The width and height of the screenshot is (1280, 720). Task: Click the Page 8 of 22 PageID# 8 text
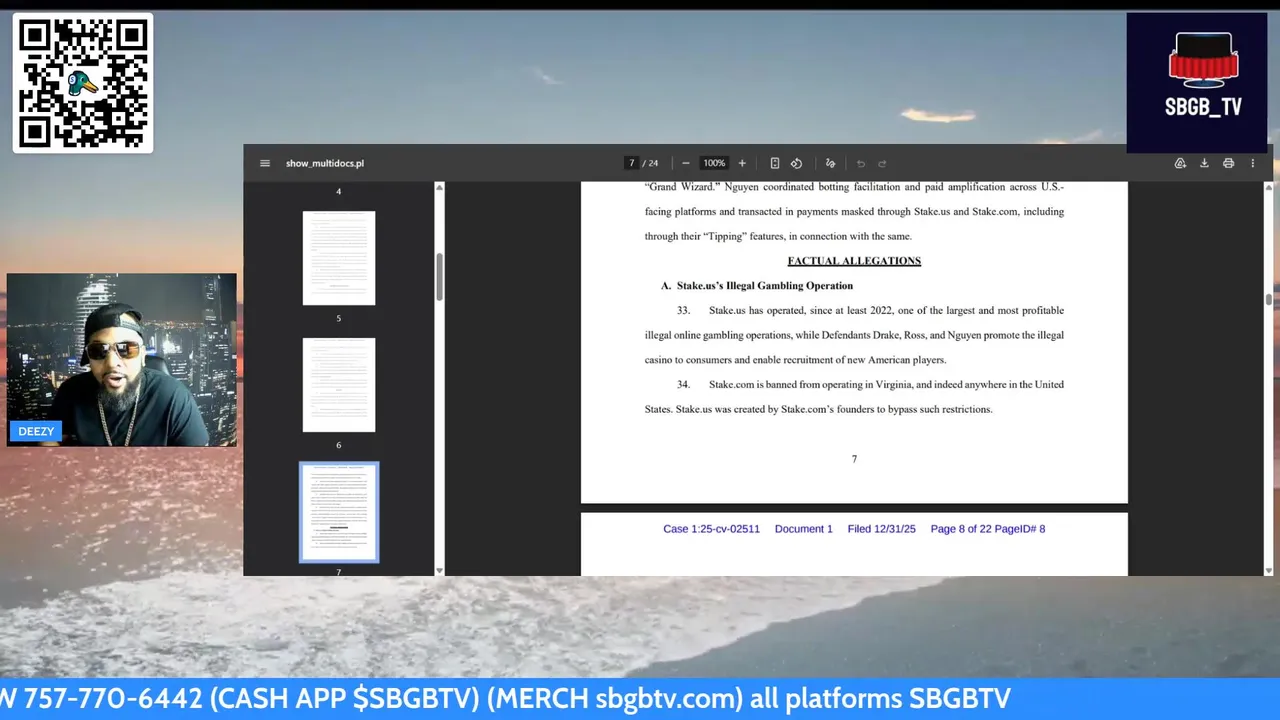(x=988, y=529)
